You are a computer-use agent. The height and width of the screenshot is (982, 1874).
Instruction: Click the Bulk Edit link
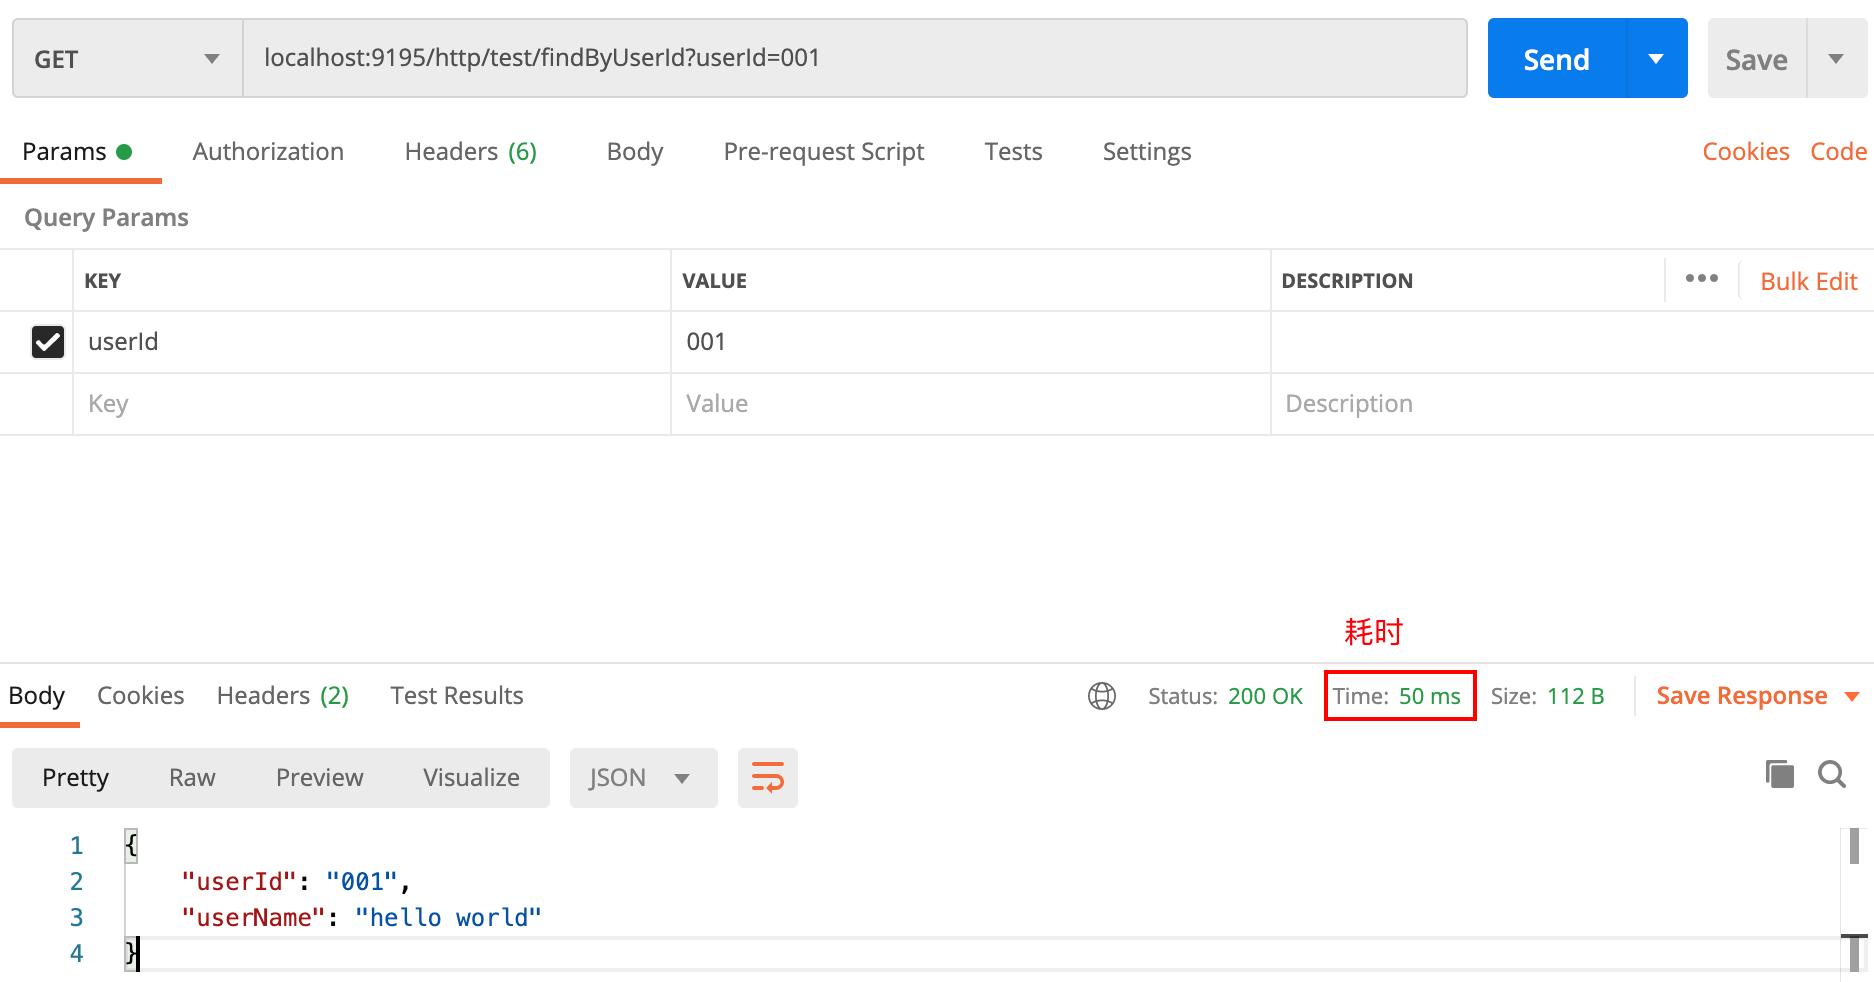click(x=1809, y=281)
